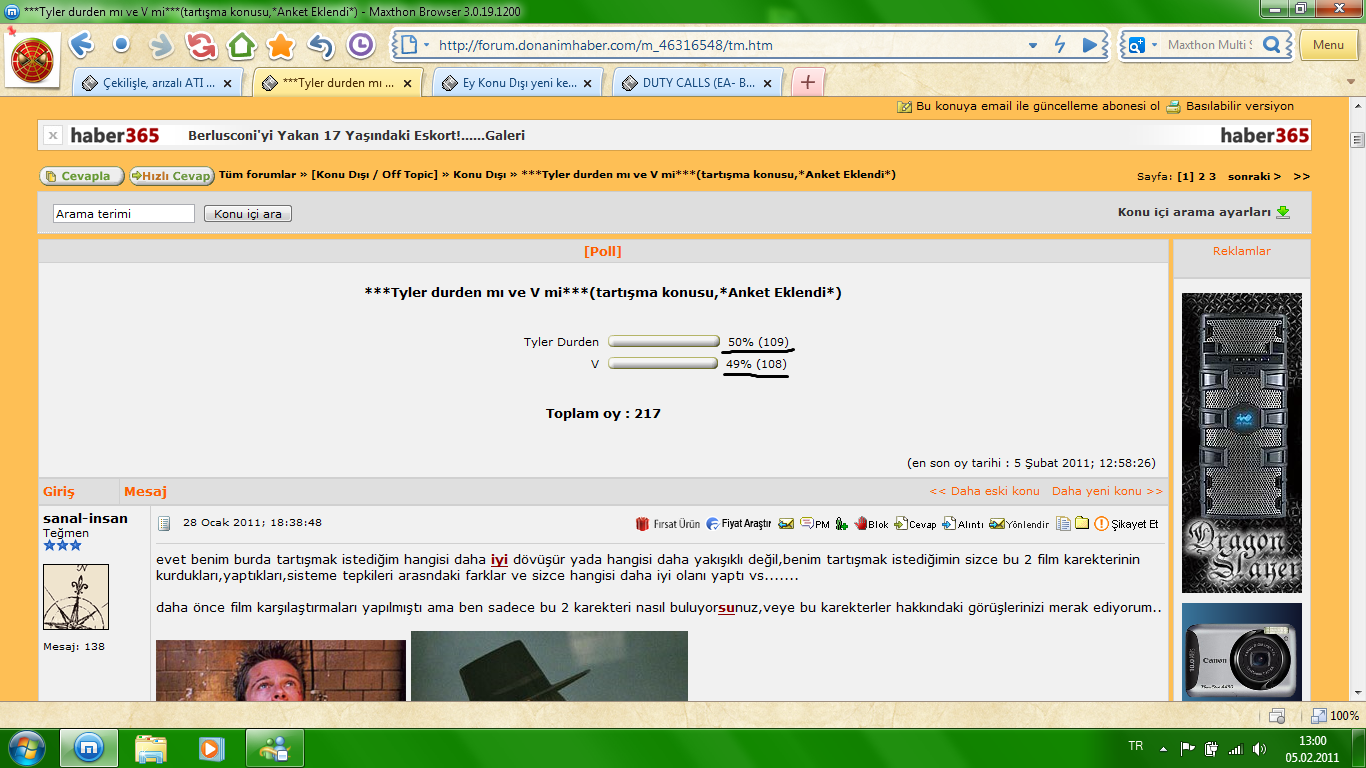Image resolution: width=1366 pixels, height=768 pixels.
Task: Expand the address bar URL dropdown arrow
Action: coord(1033,45)
